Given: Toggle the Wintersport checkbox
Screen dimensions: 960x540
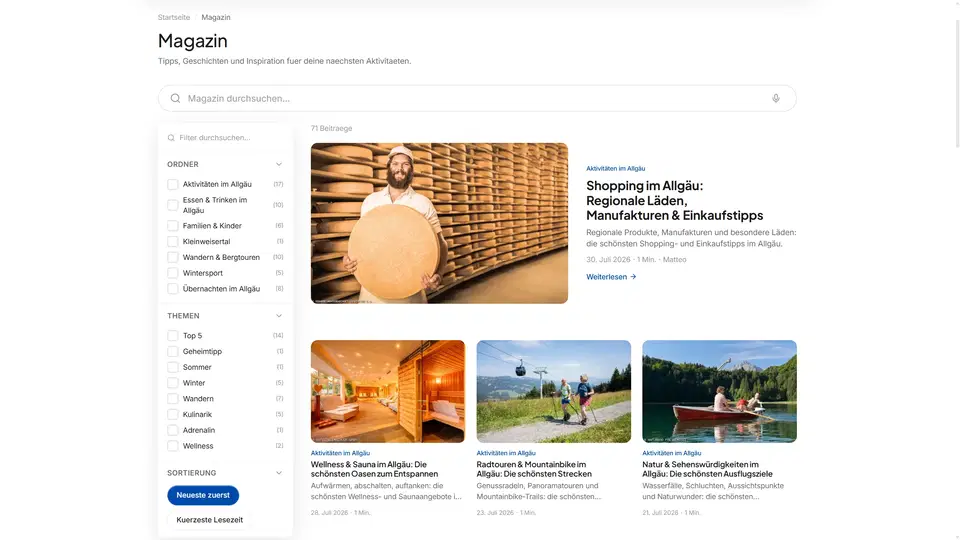Looking at the screenshot, I should 173,273.
